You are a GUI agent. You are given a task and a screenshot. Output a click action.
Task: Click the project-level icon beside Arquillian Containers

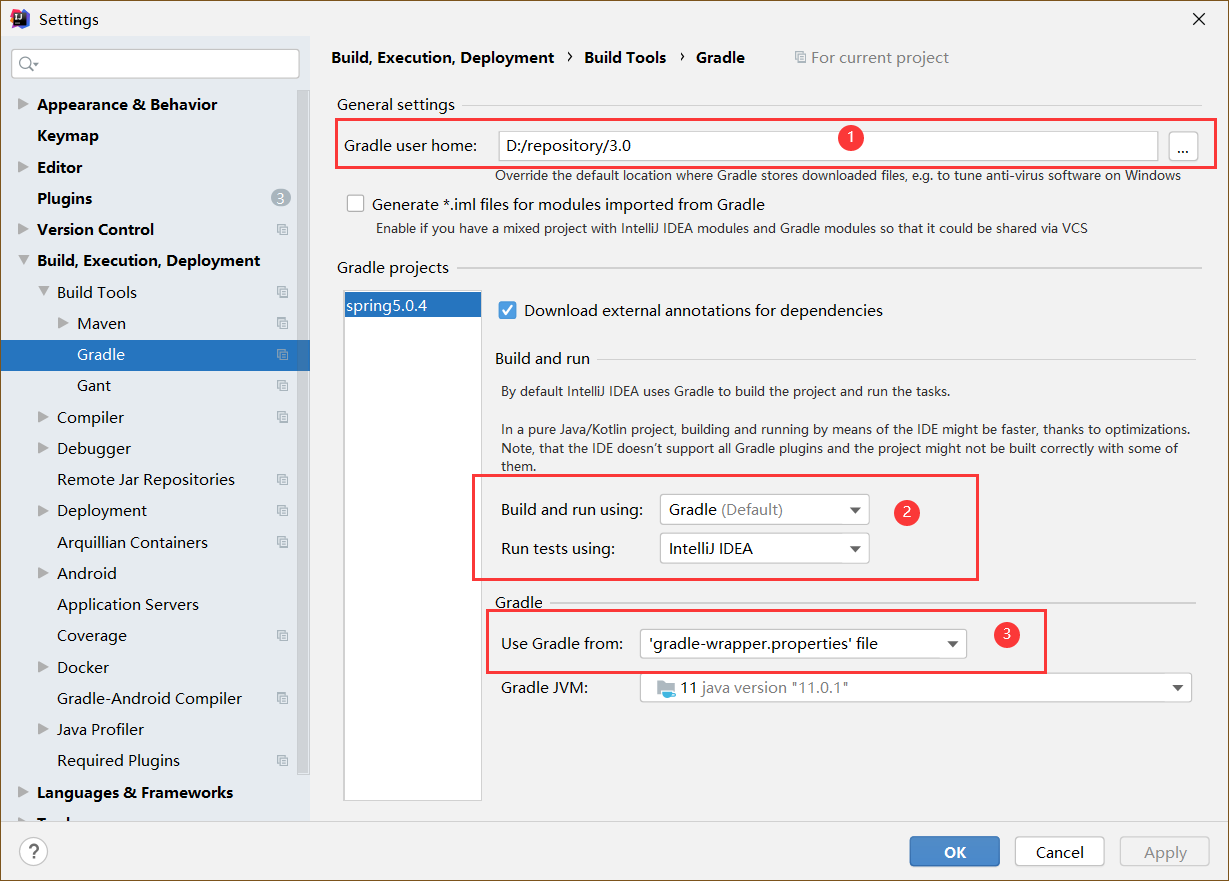[x=282, y=542]
